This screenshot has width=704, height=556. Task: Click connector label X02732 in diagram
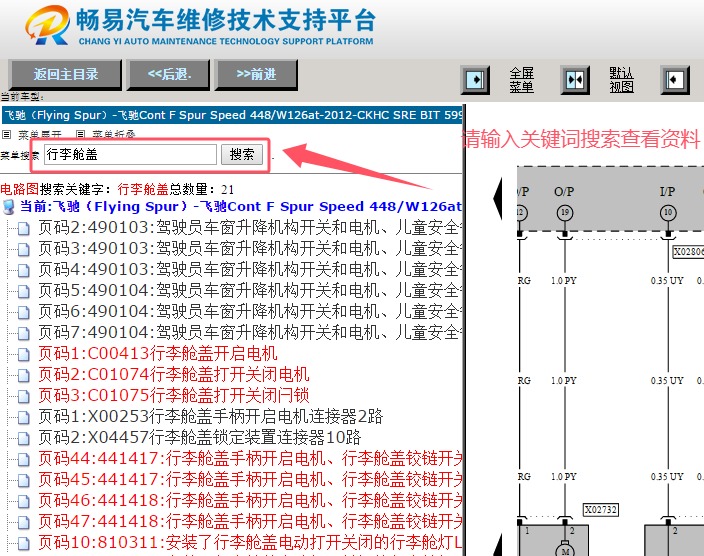tap(601, 510)
